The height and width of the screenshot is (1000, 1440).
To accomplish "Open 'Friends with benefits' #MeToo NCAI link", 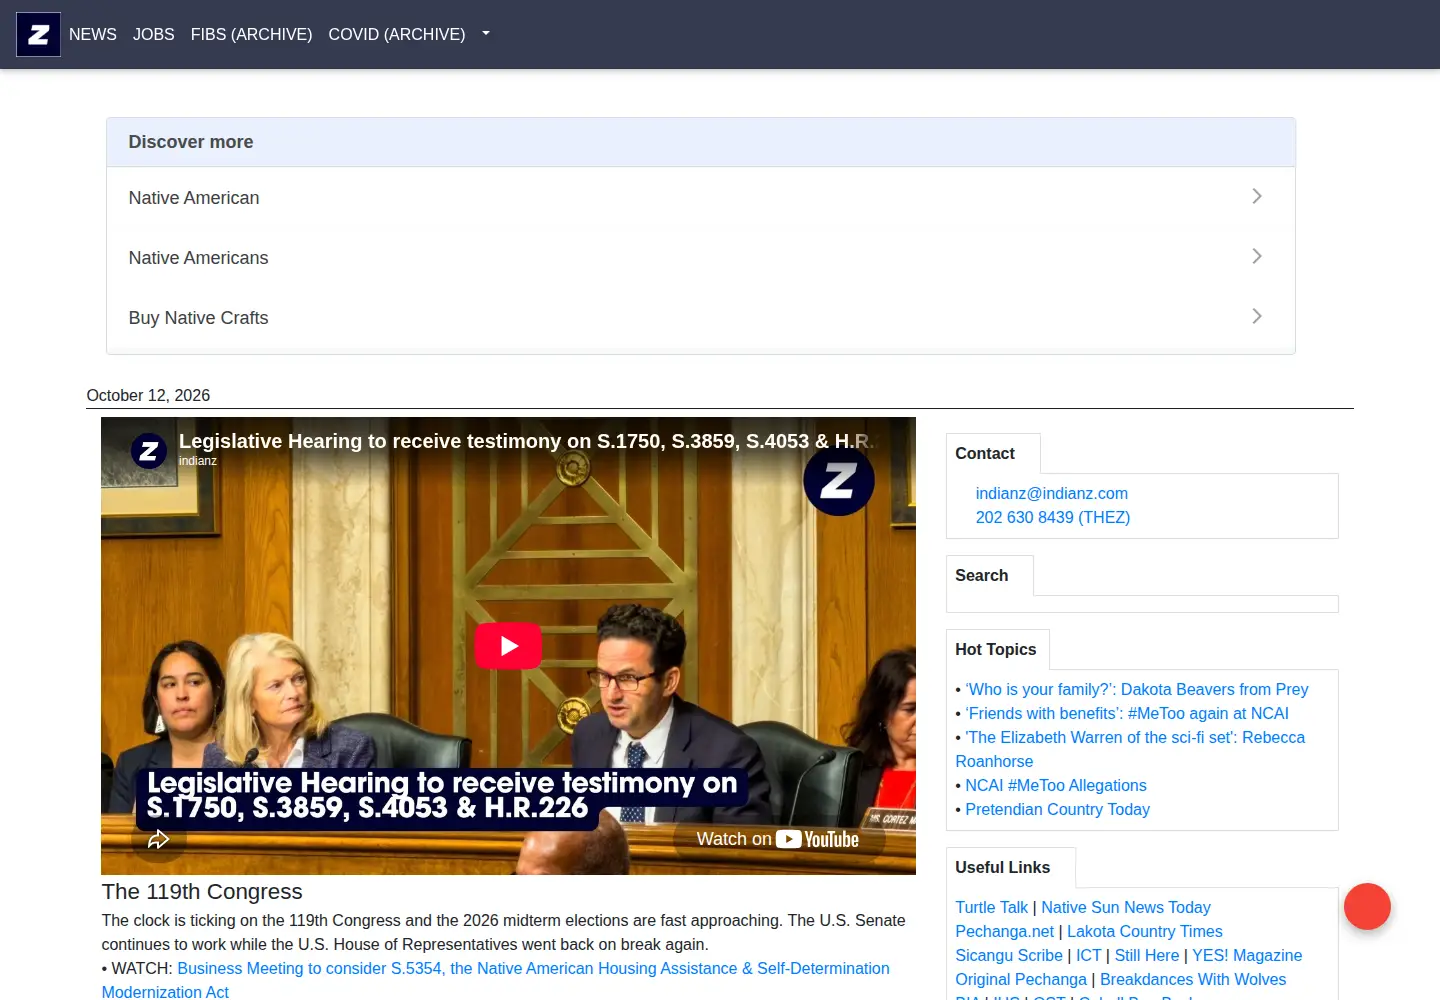I will tap(1127, 713).
